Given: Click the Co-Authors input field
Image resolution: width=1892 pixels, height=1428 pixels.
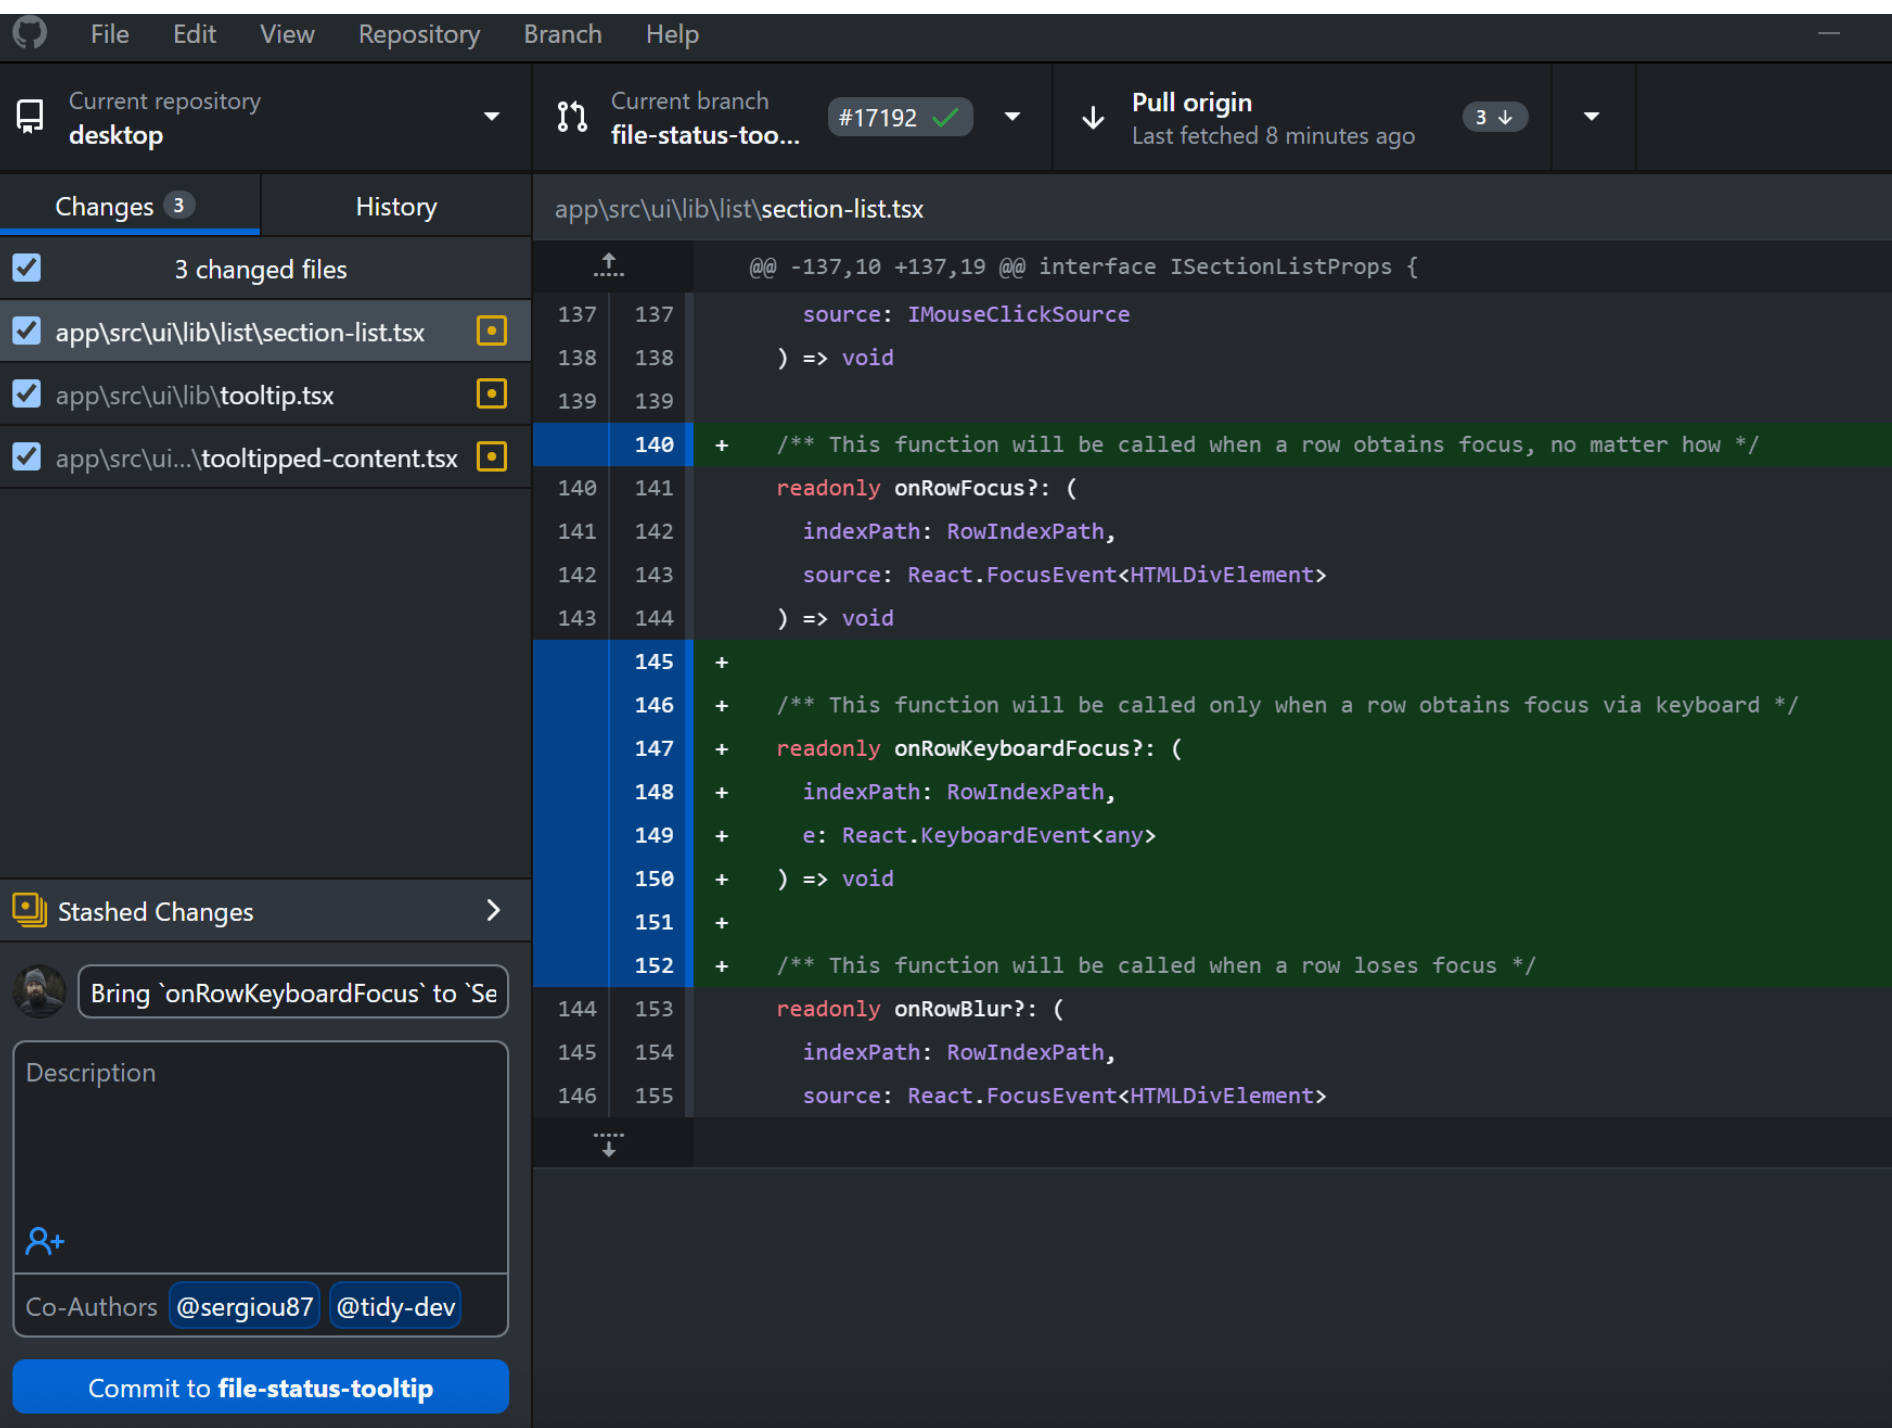Looking at the screenshot, I should tap(260, 1306).
